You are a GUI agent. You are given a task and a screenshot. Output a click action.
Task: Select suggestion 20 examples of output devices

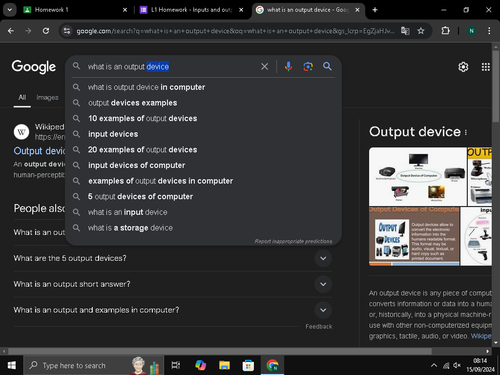tap(203, 150)
